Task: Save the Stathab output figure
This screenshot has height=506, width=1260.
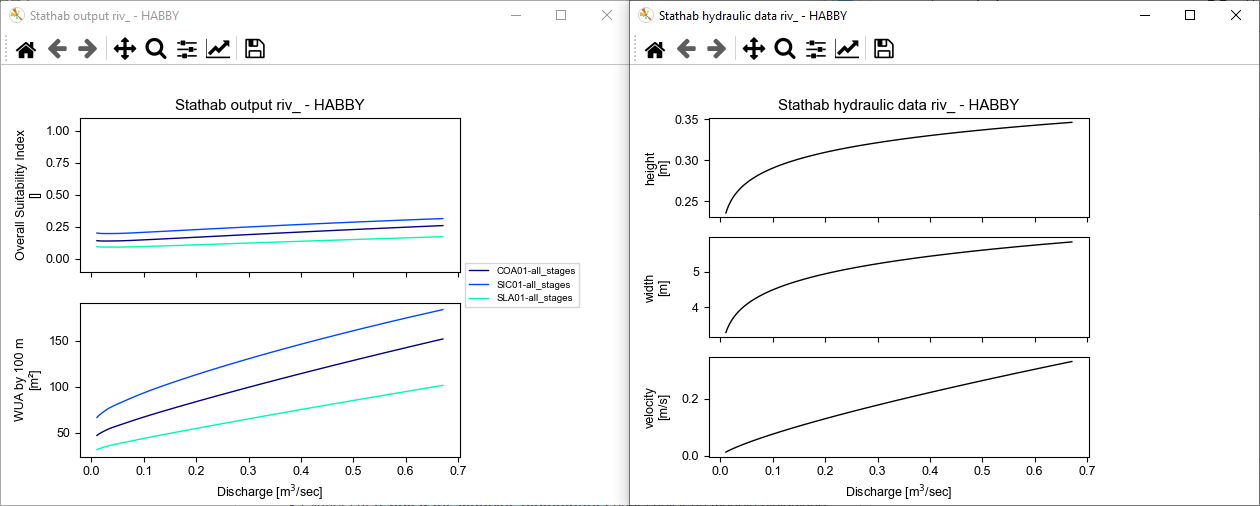Action: coord(254,49)
